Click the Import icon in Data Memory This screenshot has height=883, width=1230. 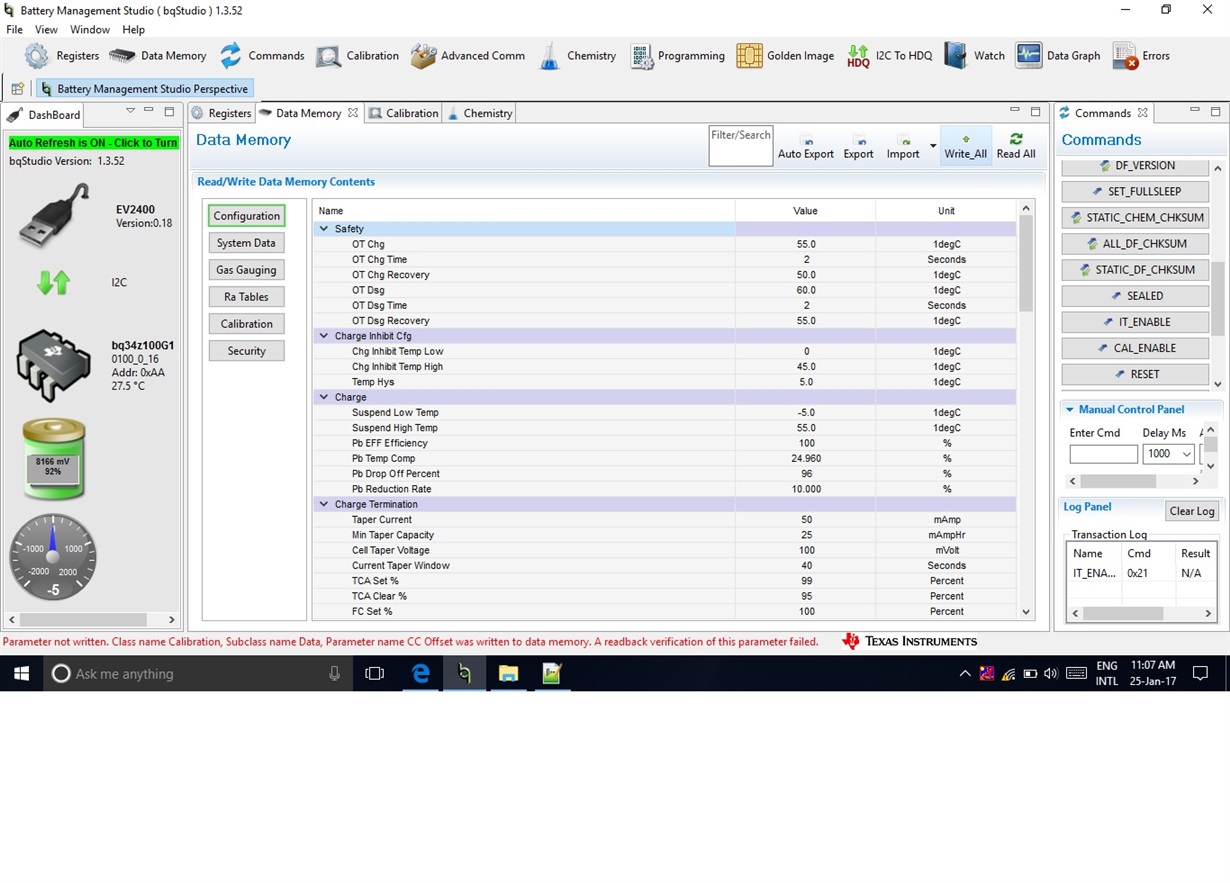[903, 141]
